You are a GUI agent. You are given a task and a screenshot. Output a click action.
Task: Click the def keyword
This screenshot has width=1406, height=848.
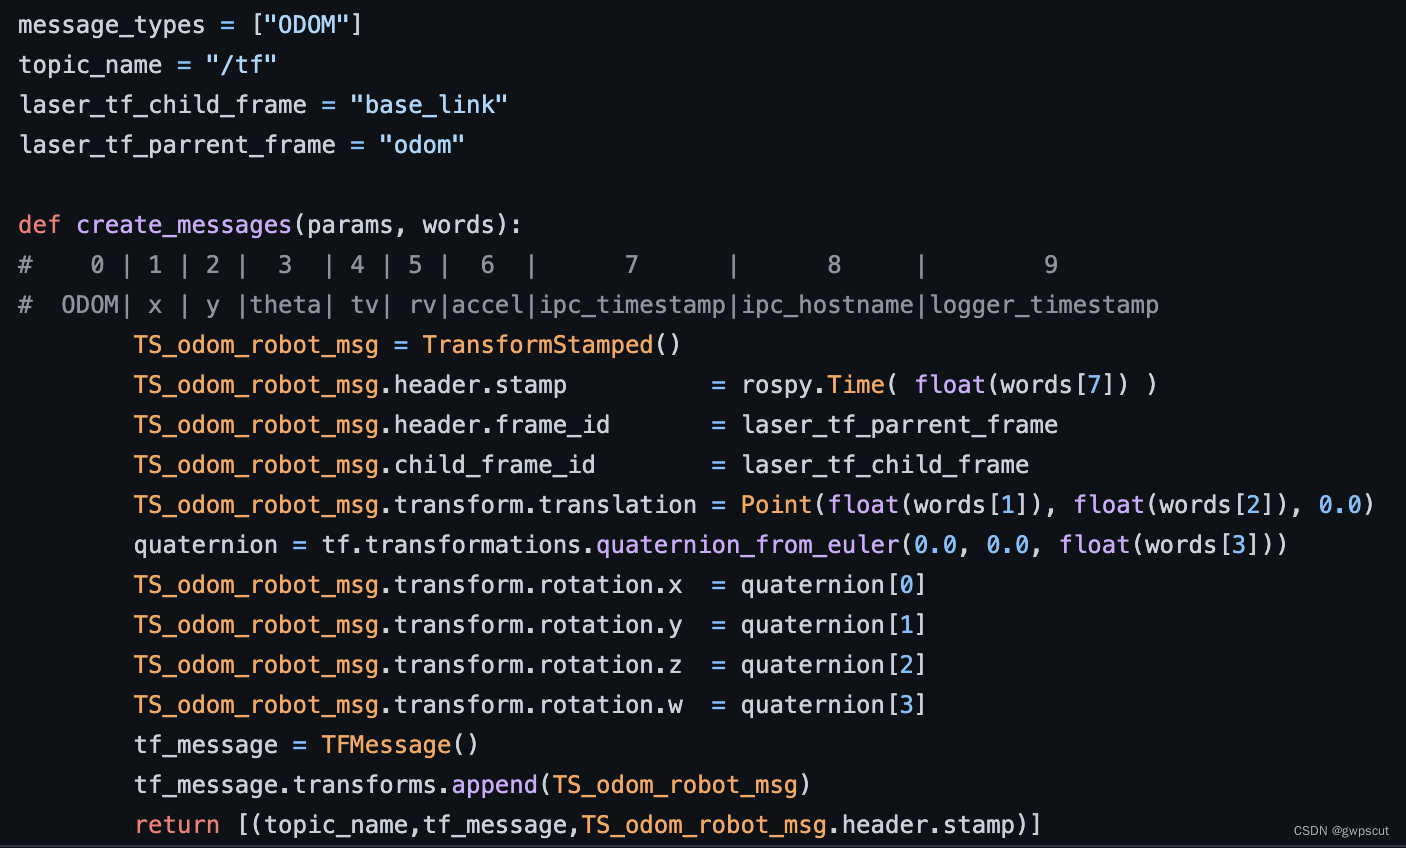coord(39,225)
